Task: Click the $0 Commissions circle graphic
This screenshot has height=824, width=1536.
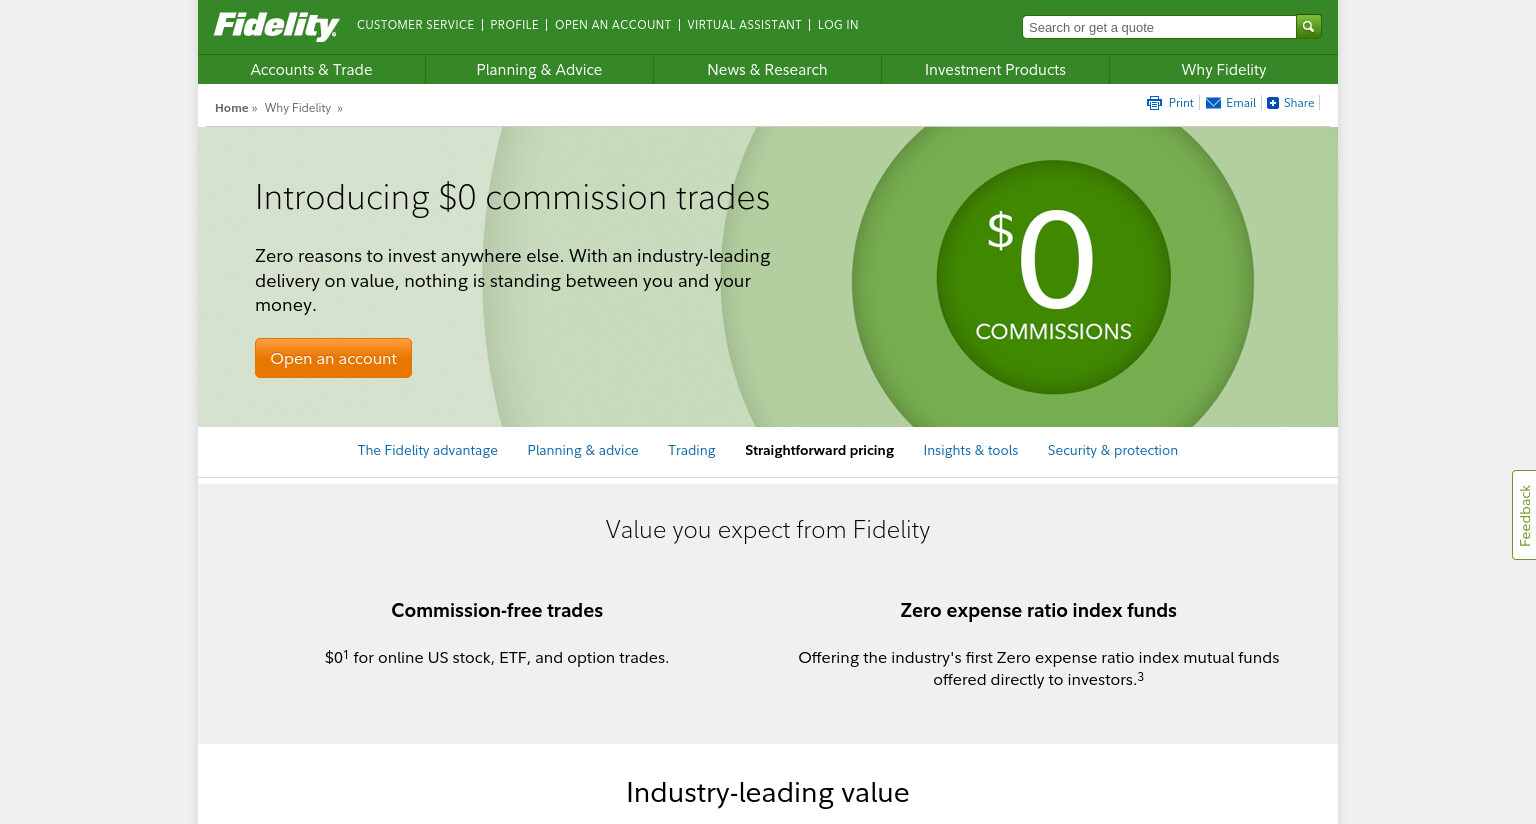Action: pyautogui.click(x=1053, y=277)
